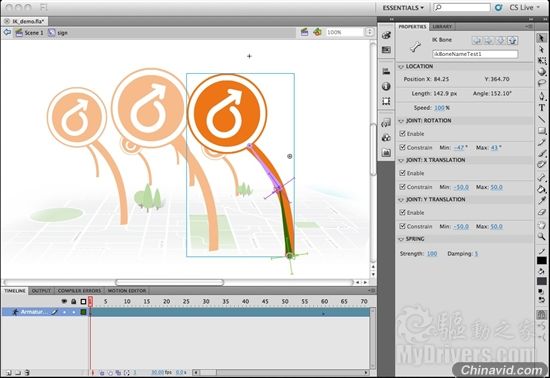This screenshot has height=378, width=550.
Task: Open the Transform panel icon
Action: click(x=386, y=101)
